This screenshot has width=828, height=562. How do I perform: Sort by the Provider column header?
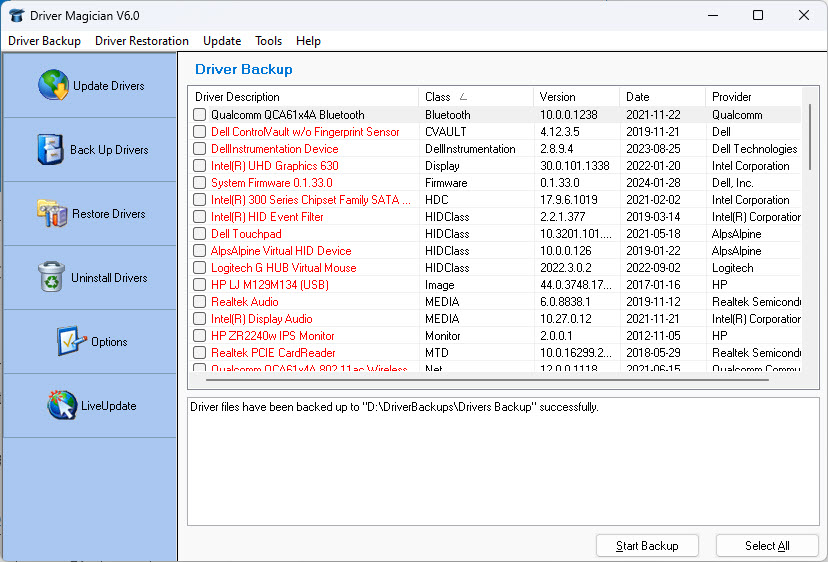[x=753, y=97]
